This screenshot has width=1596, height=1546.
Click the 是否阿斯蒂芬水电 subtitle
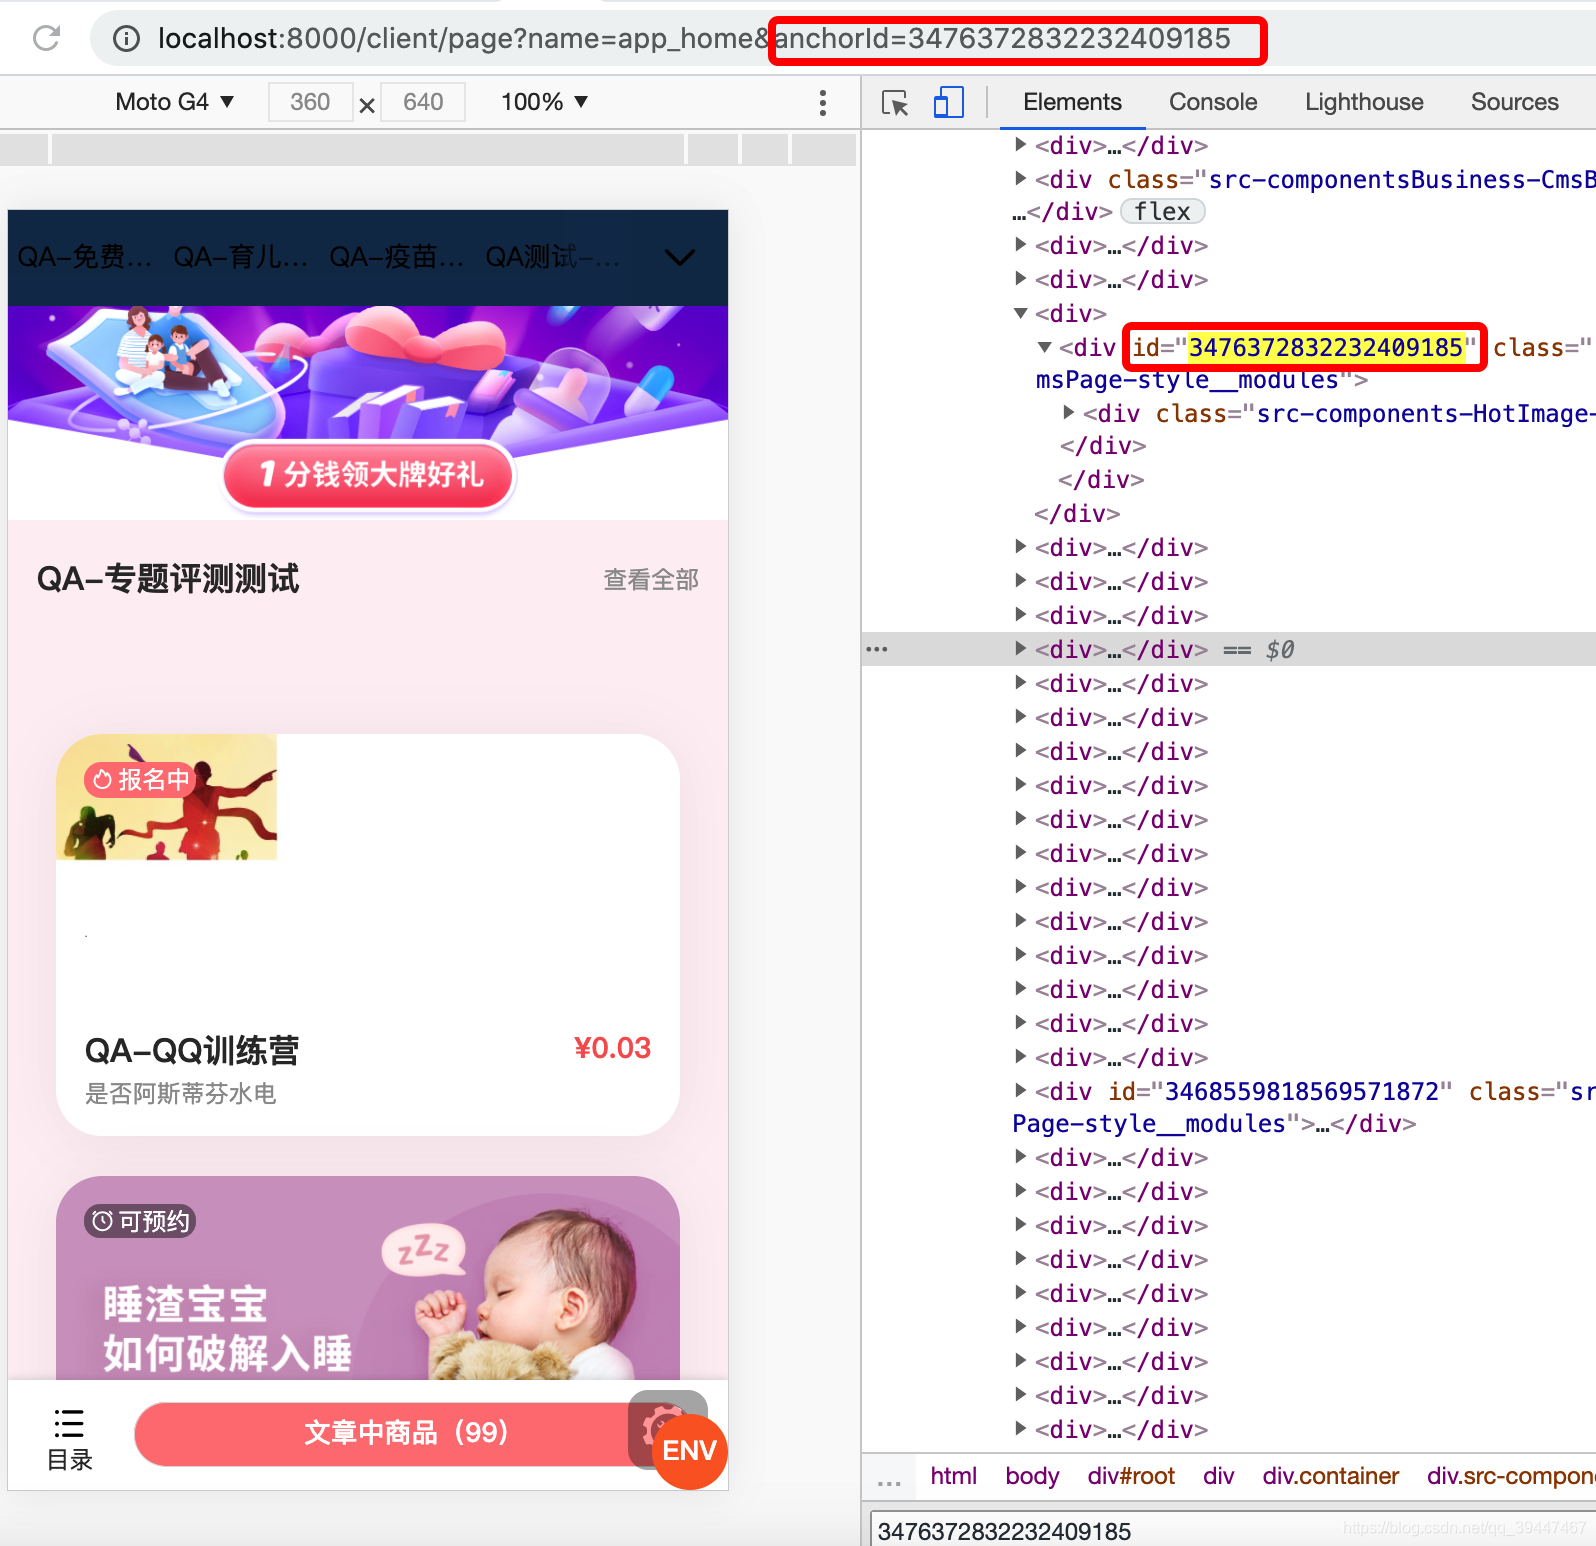(181, 1093)
